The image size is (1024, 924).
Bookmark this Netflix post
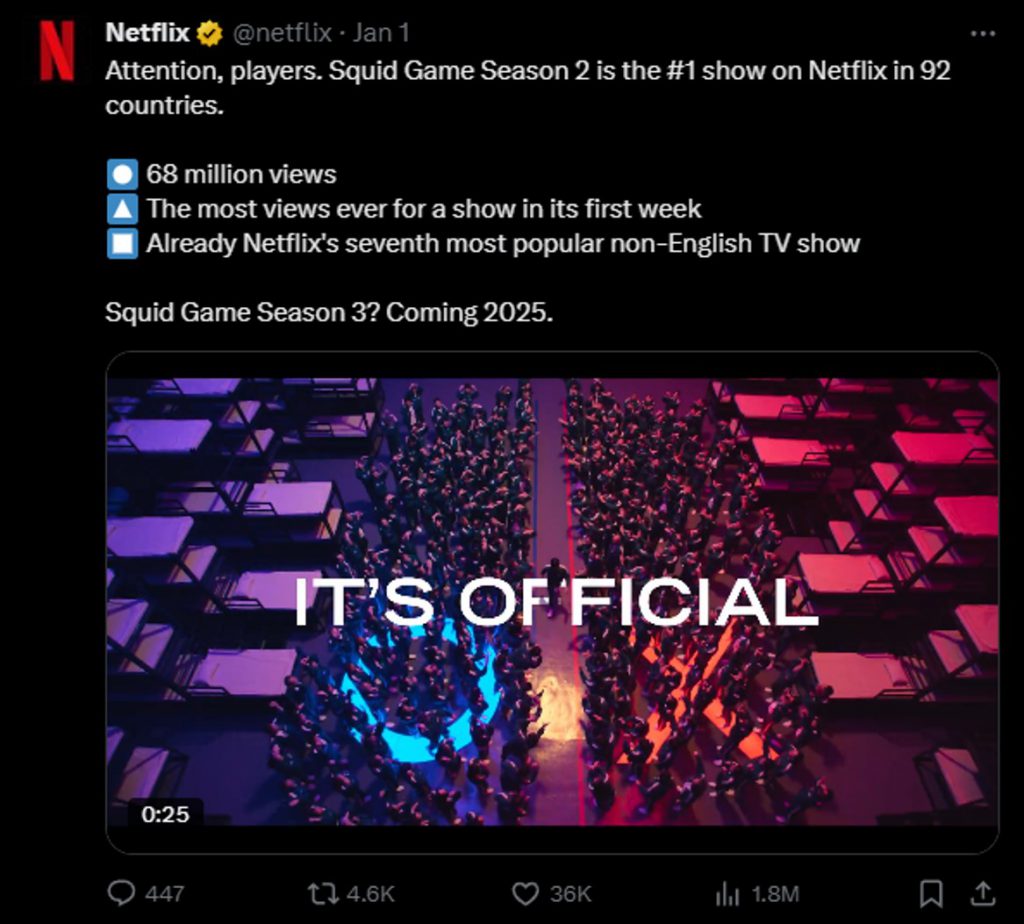(x=931, y=892)
